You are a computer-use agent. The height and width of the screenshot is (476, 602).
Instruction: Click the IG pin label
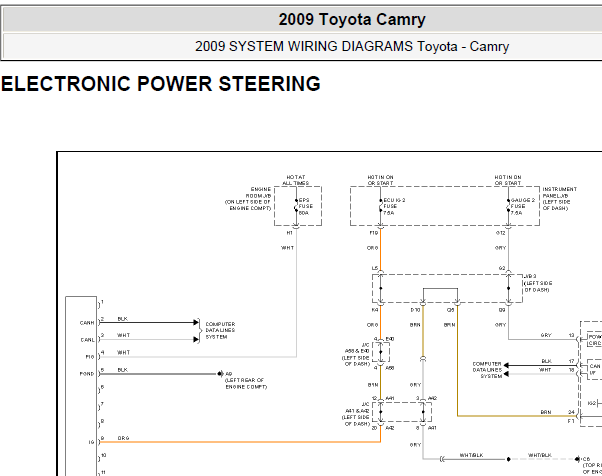(91, 442)
